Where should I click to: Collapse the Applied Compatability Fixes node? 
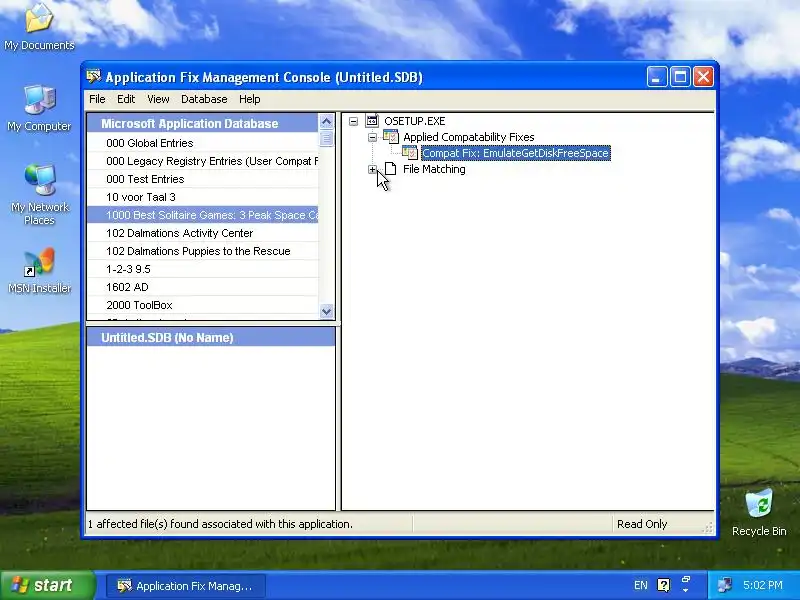(372, 137)
